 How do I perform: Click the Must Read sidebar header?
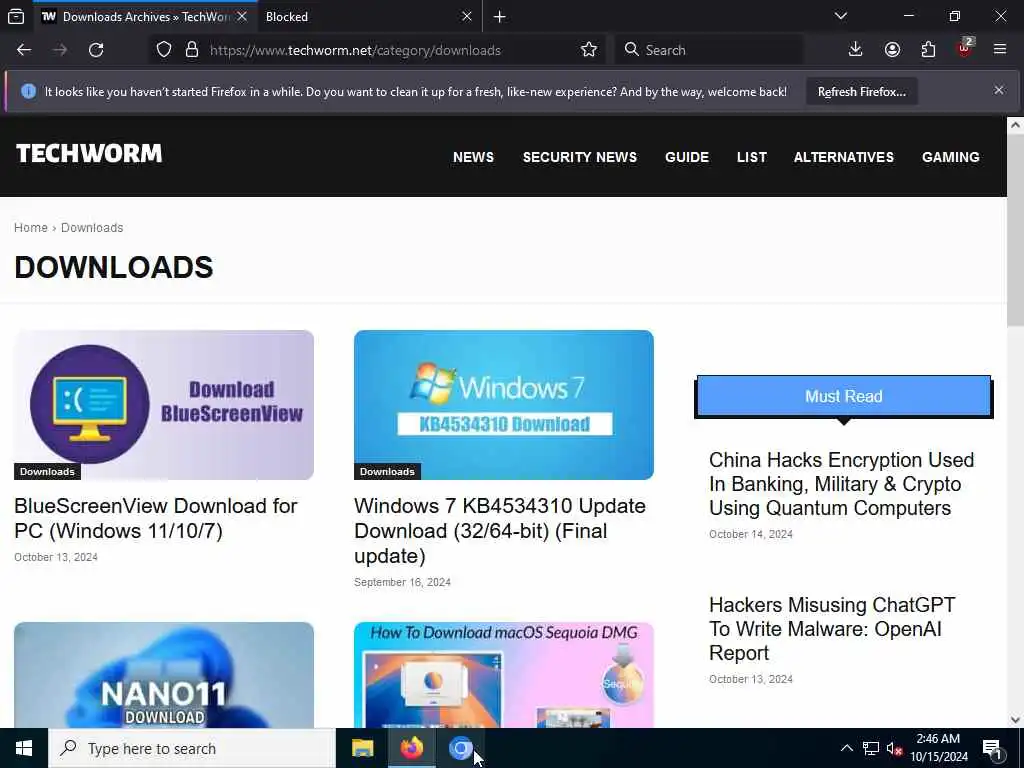(x=844, y=396)
